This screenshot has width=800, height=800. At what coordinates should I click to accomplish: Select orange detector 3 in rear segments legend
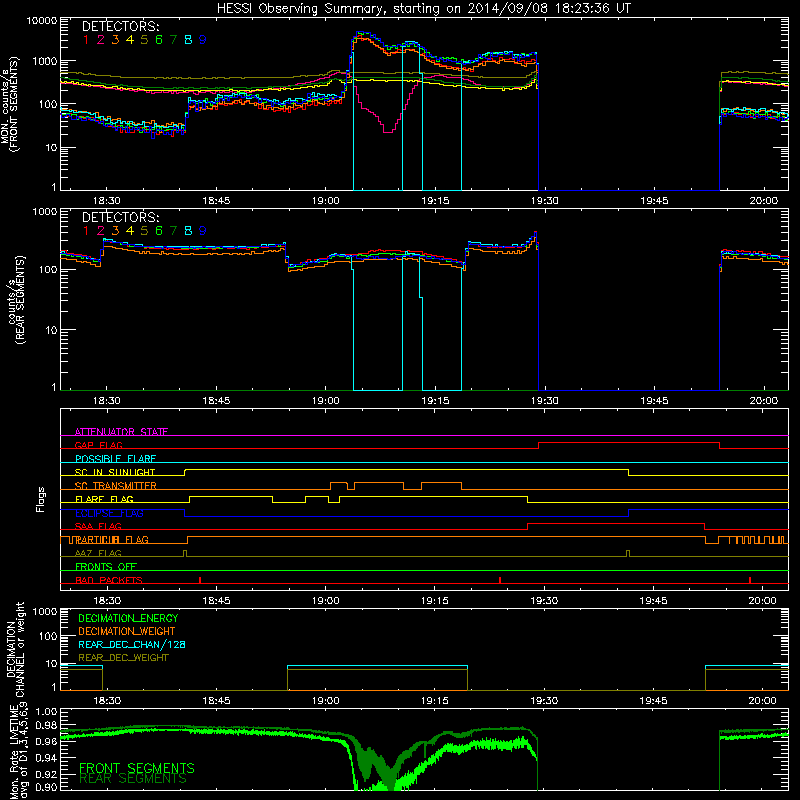[x=115, y=231]
